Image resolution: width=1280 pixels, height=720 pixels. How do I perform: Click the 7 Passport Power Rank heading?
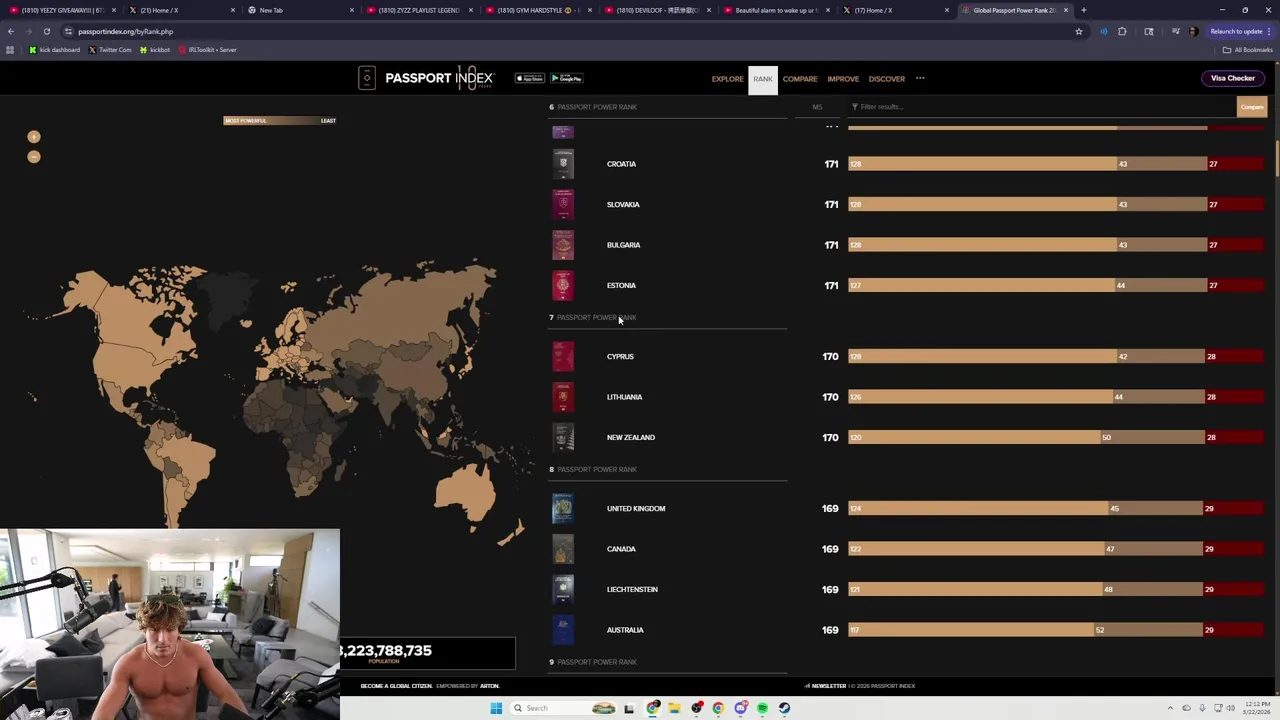pos(592,318)
